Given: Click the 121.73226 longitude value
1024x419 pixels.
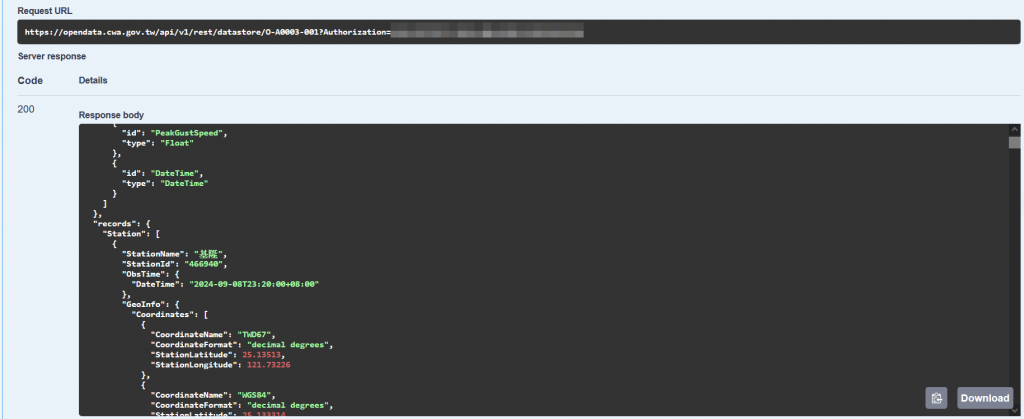Looking at the screenshot, I should coord(269,365).
